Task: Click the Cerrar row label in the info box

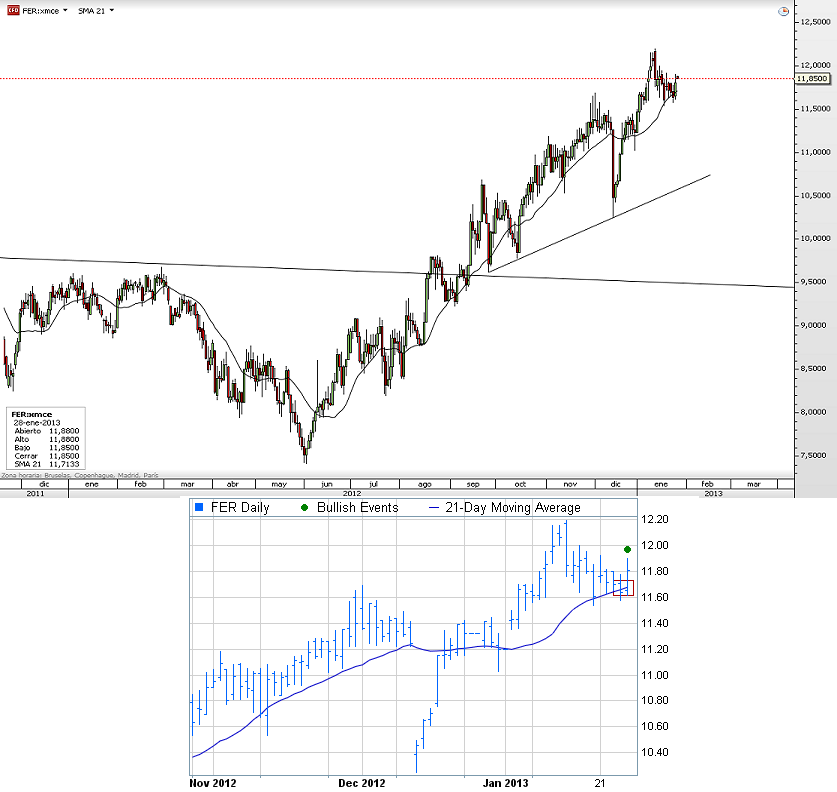Action: click(x=26, y=456)
